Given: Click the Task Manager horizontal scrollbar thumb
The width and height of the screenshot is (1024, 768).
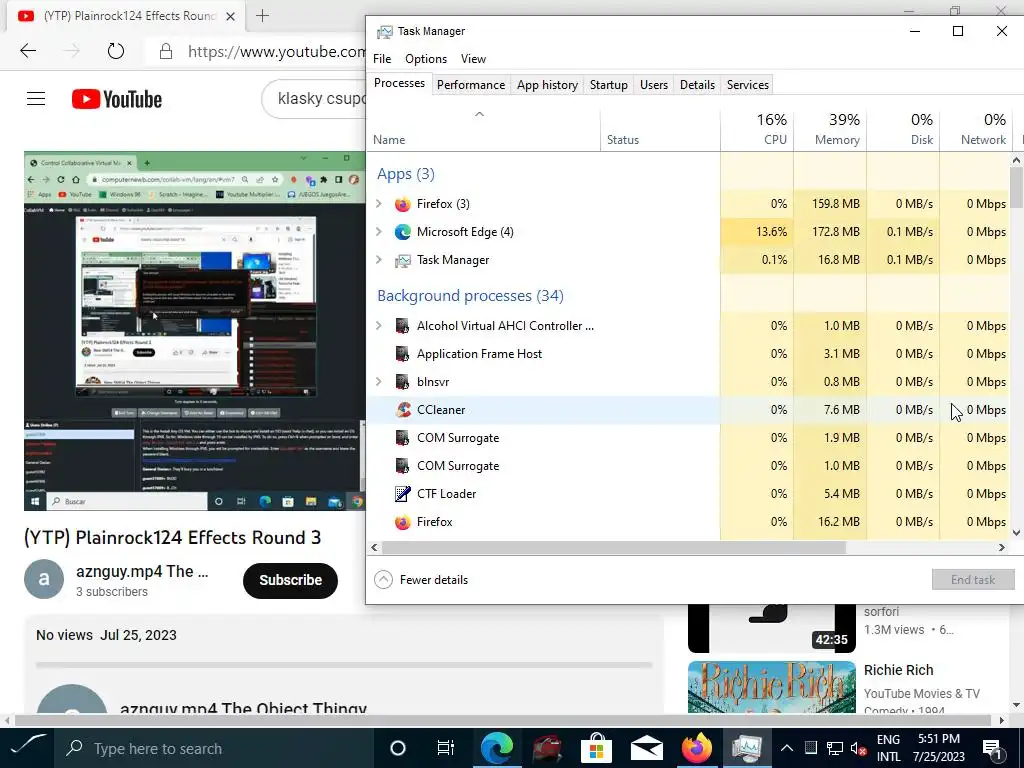Looking at the screenshot, I should coord(613,548).
